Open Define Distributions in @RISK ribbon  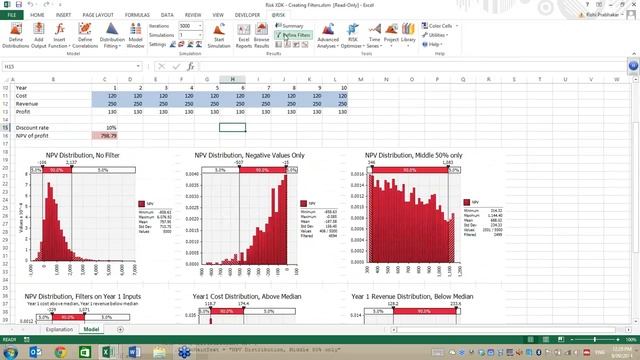click(x=16, y=36)
